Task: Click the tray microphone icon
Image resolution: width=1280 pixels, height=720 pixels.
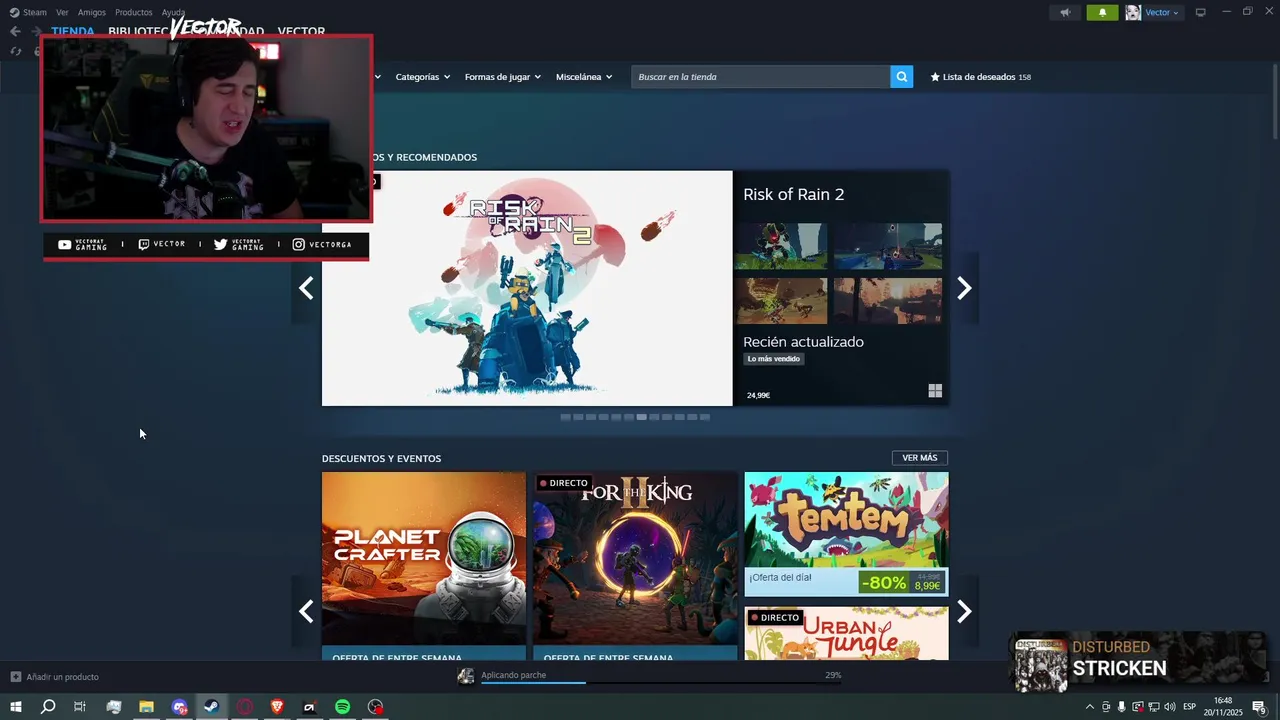Action: point(1121,707)
